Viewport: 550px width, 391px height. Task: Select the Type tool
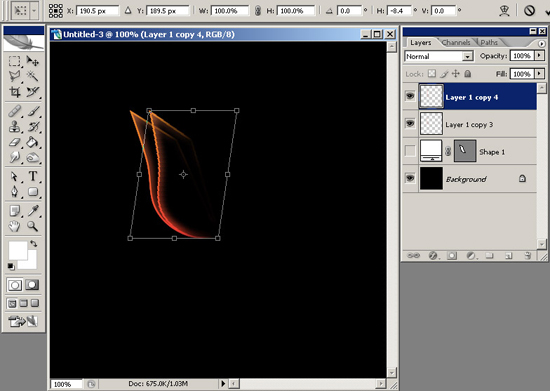pyautogui.click(x=33, y=176)
